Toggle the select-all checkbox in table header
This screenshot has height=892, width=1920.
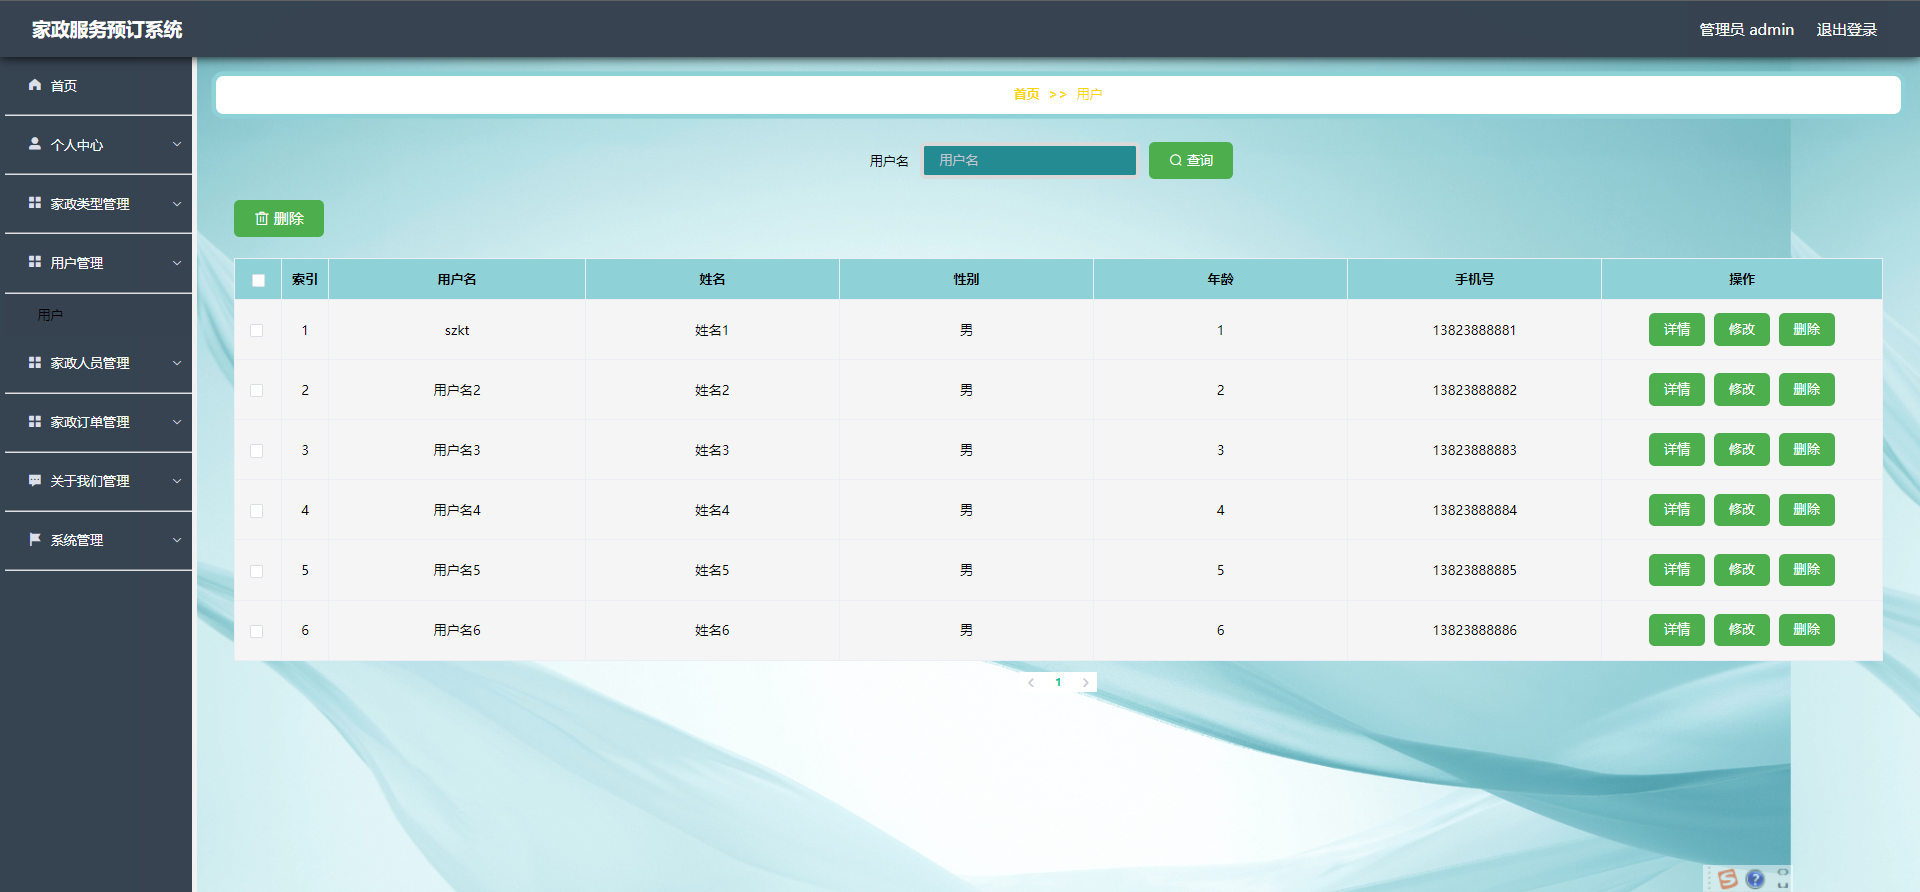pyautogui.click(x=259, y=280)
